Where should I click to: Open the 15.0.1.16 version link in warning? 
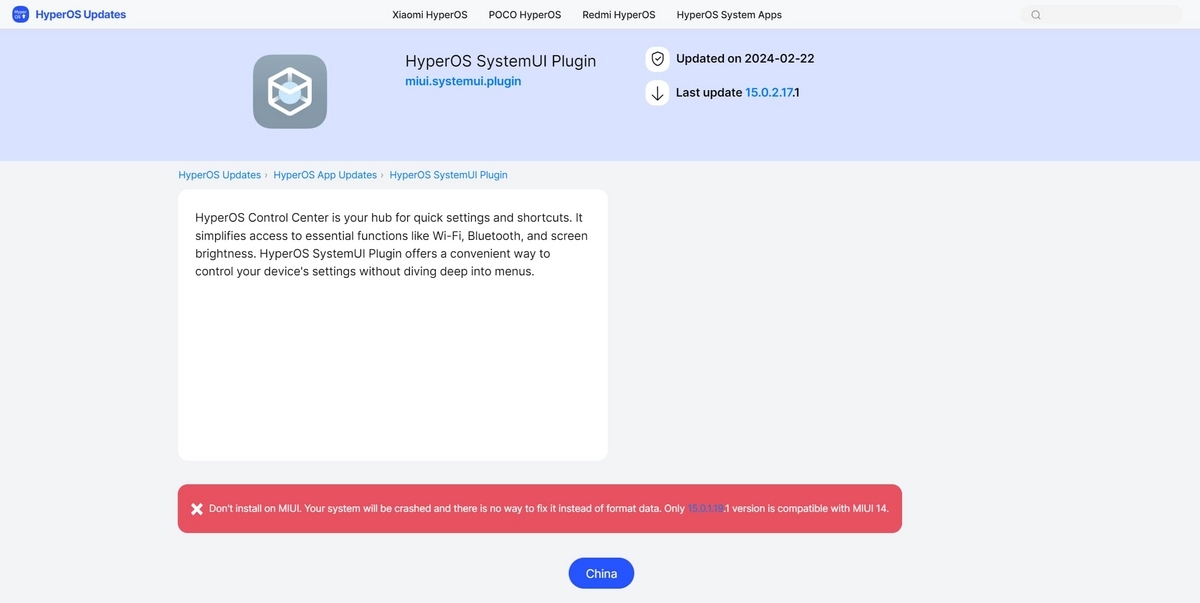tap(706, 509)
